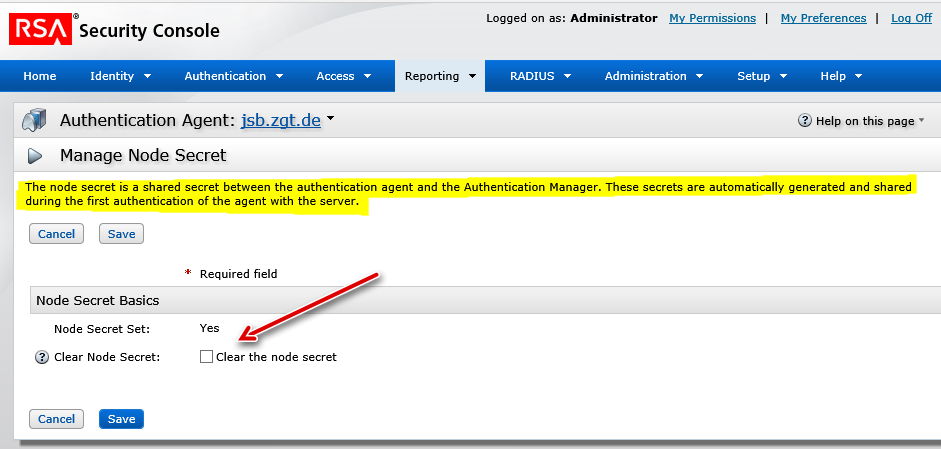Enable the Clear the node secret checkbox
The height and width of the screenshot is (449, 941).
tap(206, 357)
